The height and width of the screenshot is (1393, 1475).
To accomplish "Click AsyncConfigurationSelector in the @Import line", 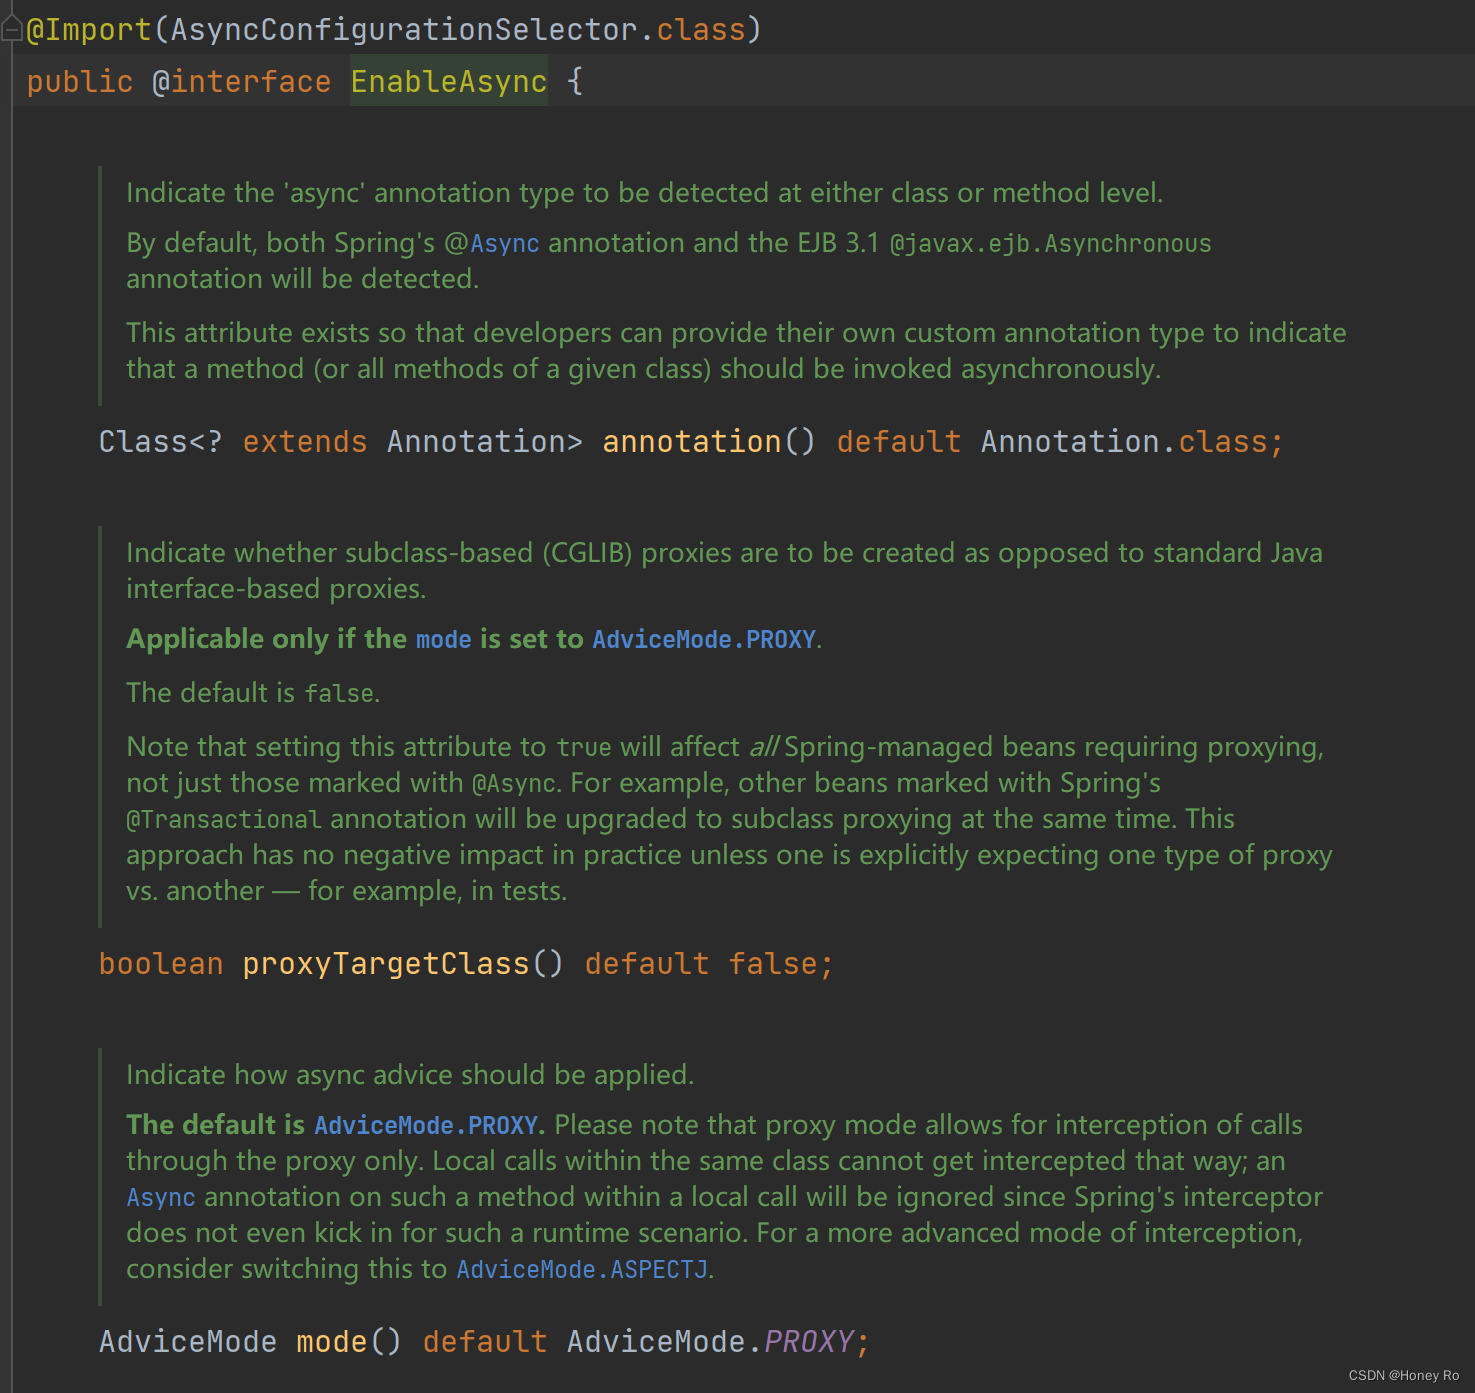I will point(404,30).
